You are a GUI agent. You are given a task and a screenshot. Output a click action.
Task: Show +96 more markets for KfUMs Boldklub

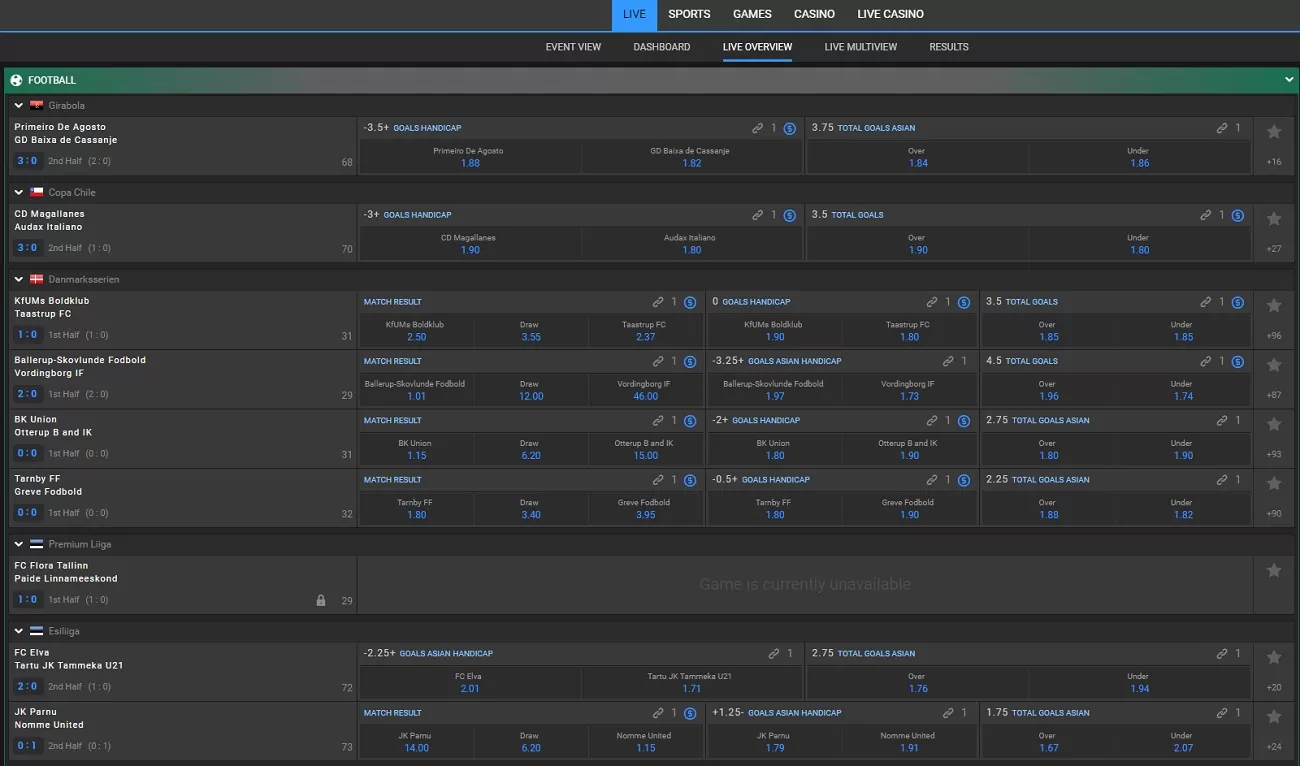(1273, 336)
